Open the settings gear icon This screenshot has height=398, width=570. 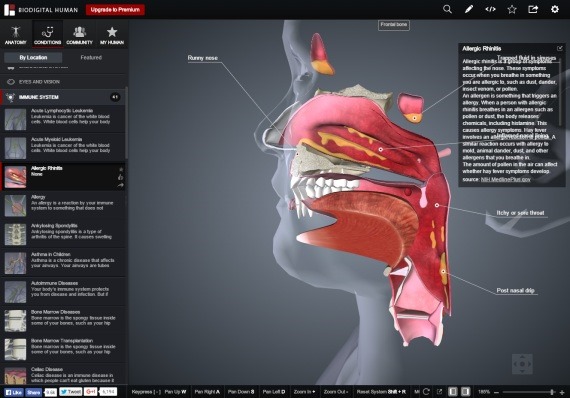555,9
